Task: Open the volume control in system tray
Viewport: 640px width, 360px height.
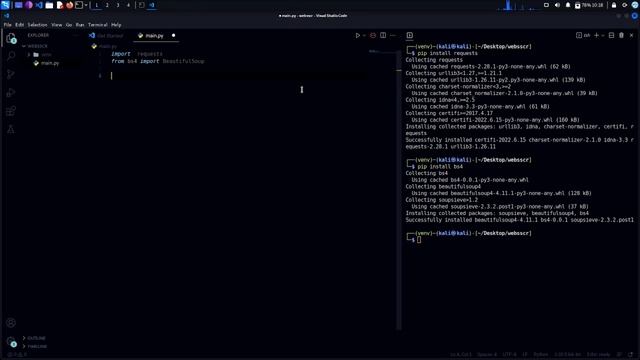Action: 557,5
